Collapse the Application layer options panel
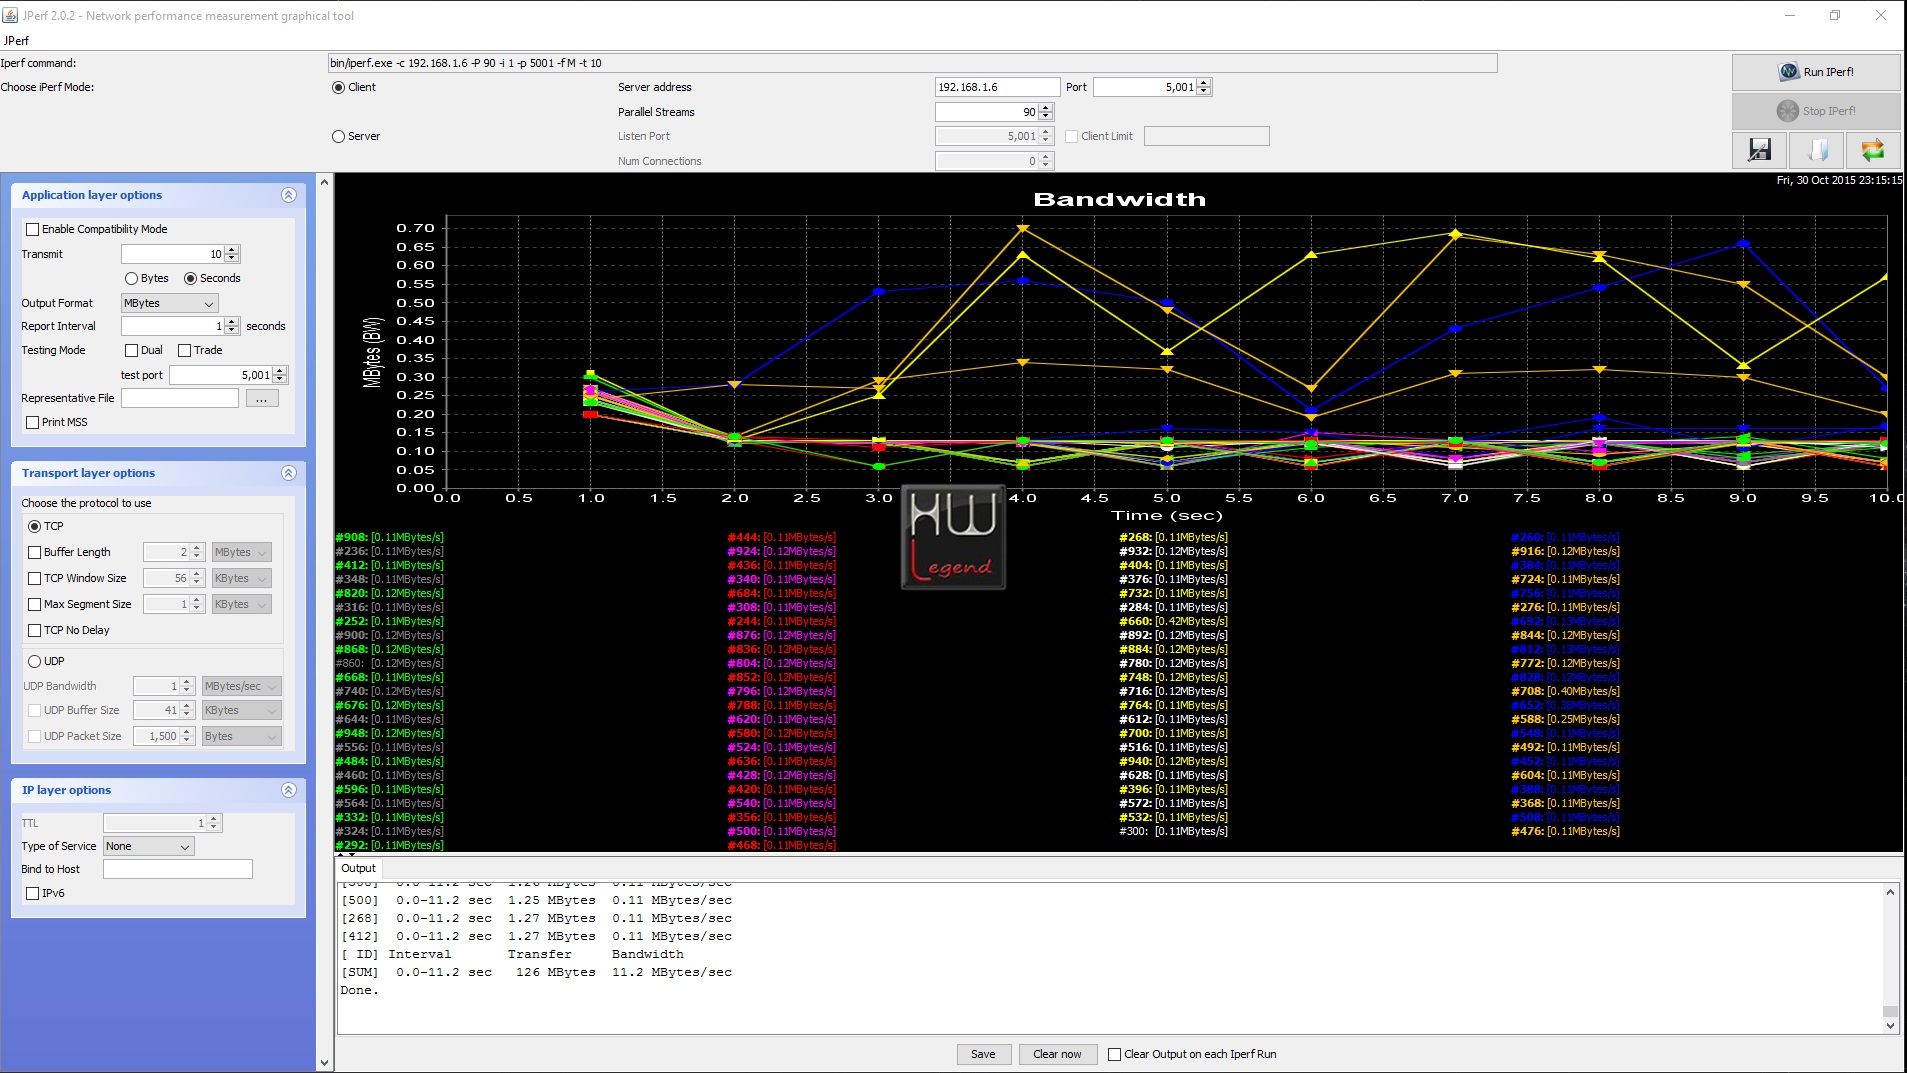Viewport: 1907px width, 1073px height. 288,195
